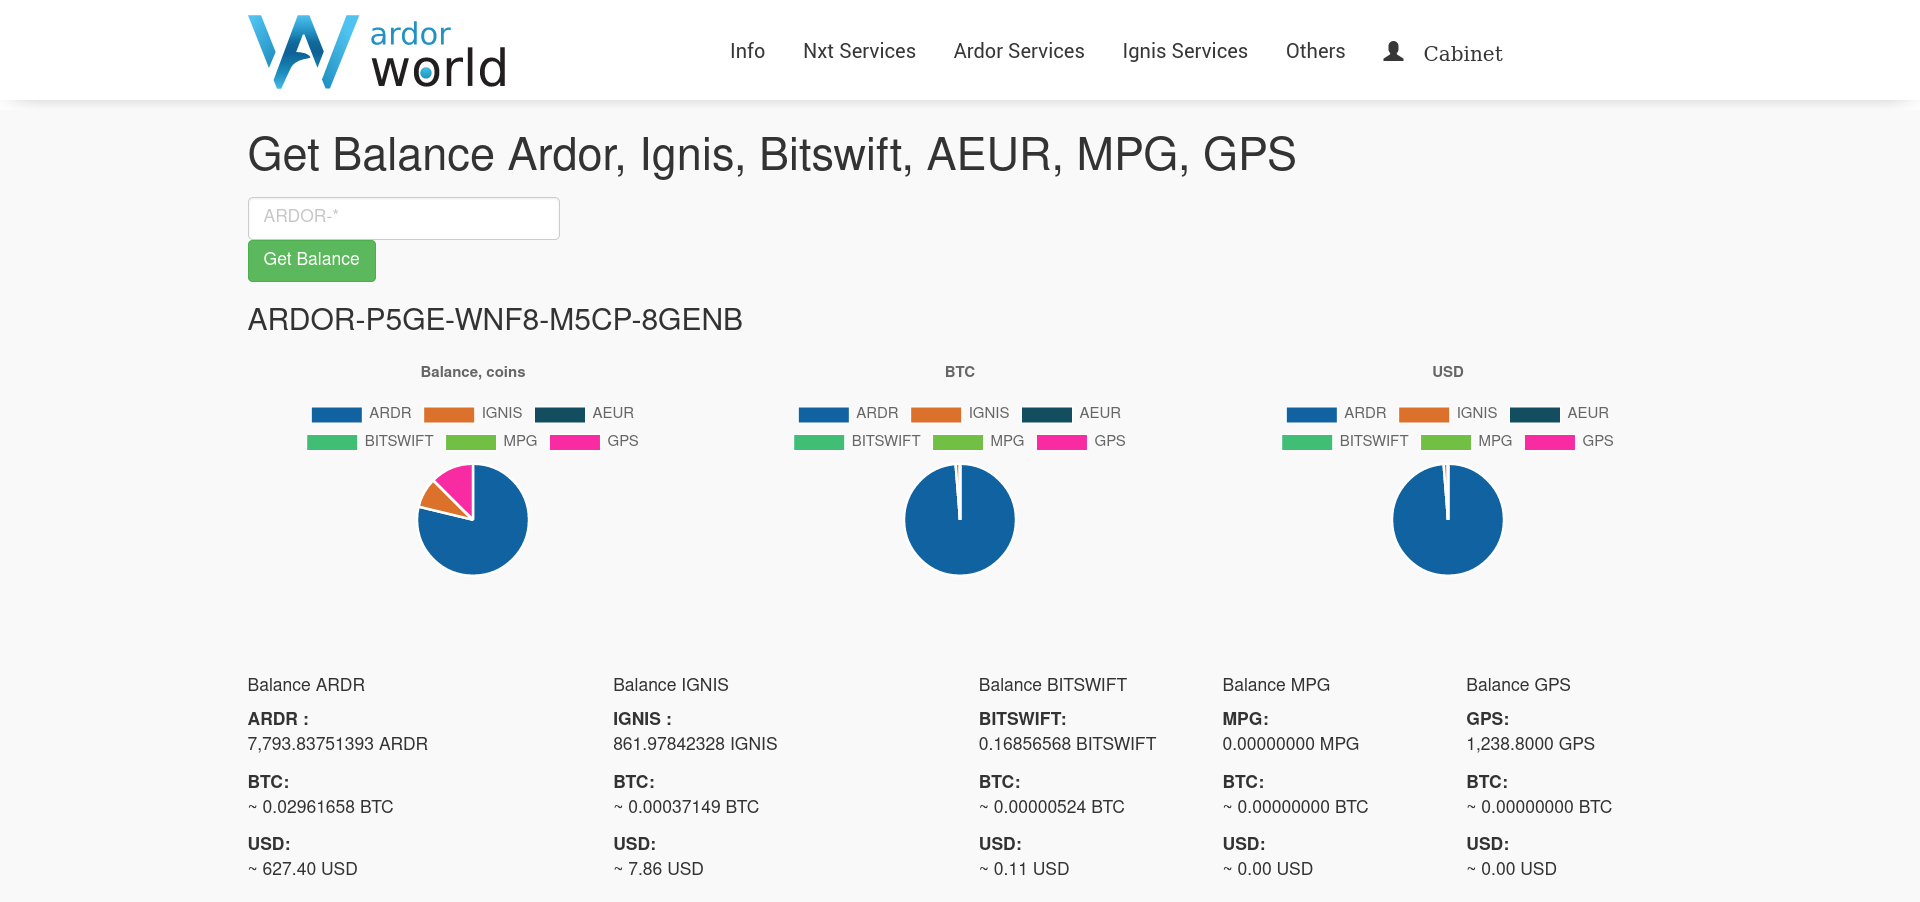Toggle ARDR legend in Balance coins chart
1920x902 pixels.
[x=361, y=413]
